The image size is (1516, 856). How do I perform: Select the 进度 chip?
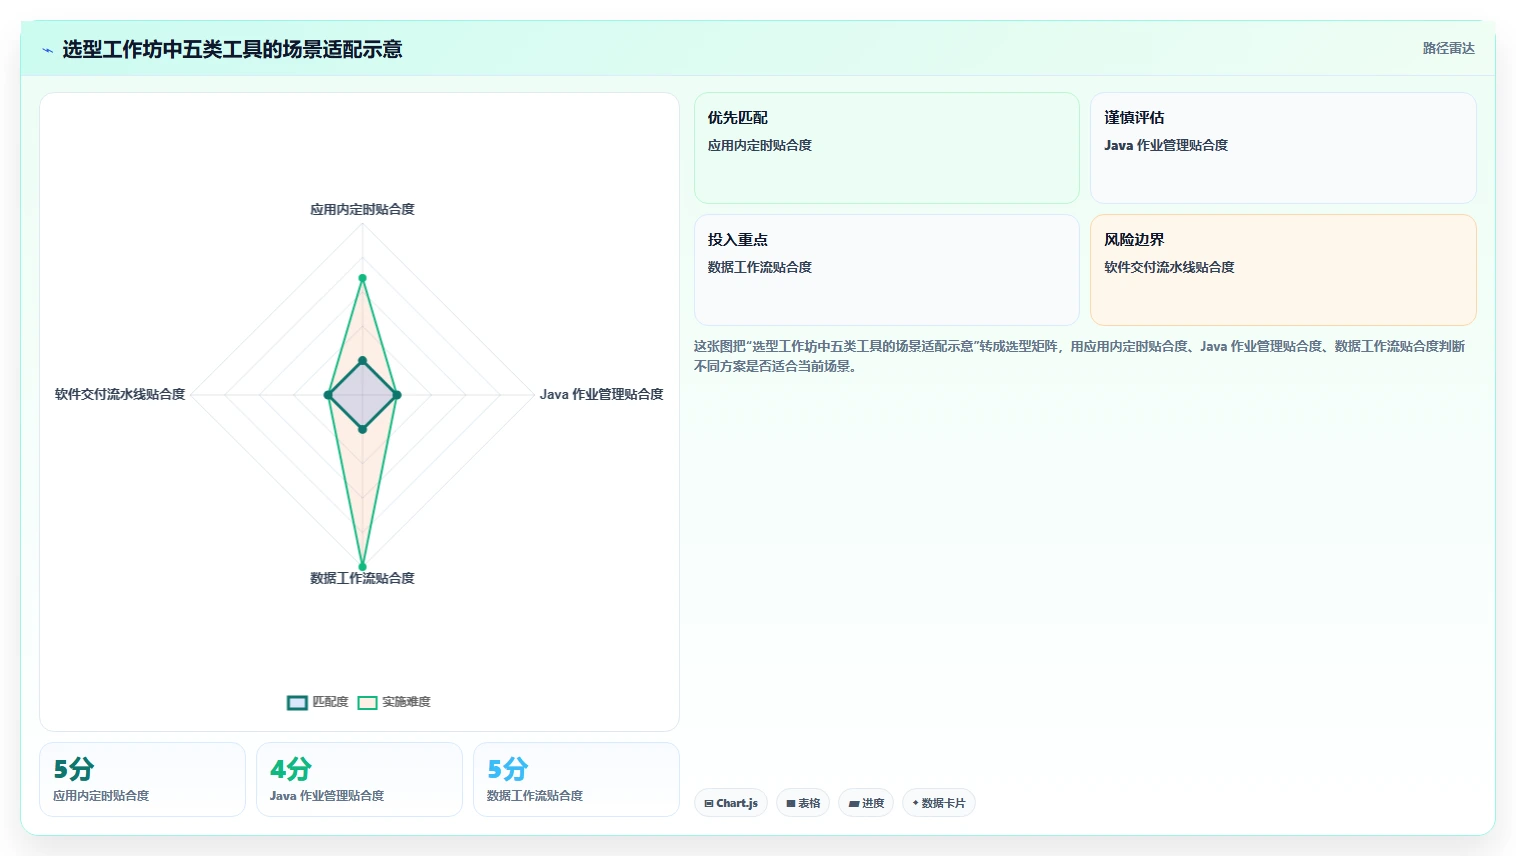tap(866, 803)
